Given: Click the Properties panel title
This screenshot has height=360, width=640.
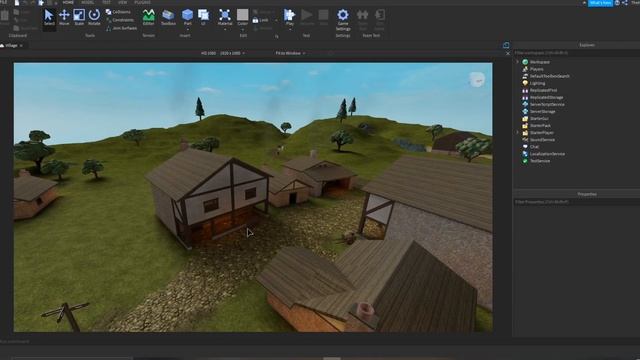Looking at the screenshot, I should (x=587, y=194).
